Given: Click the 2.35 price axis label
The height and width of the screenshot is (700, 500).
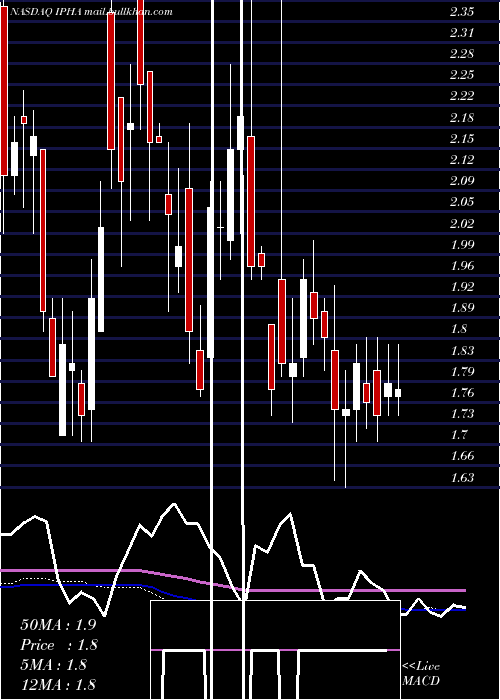Looking at the screenshot, I should click(x=462, y=12).
